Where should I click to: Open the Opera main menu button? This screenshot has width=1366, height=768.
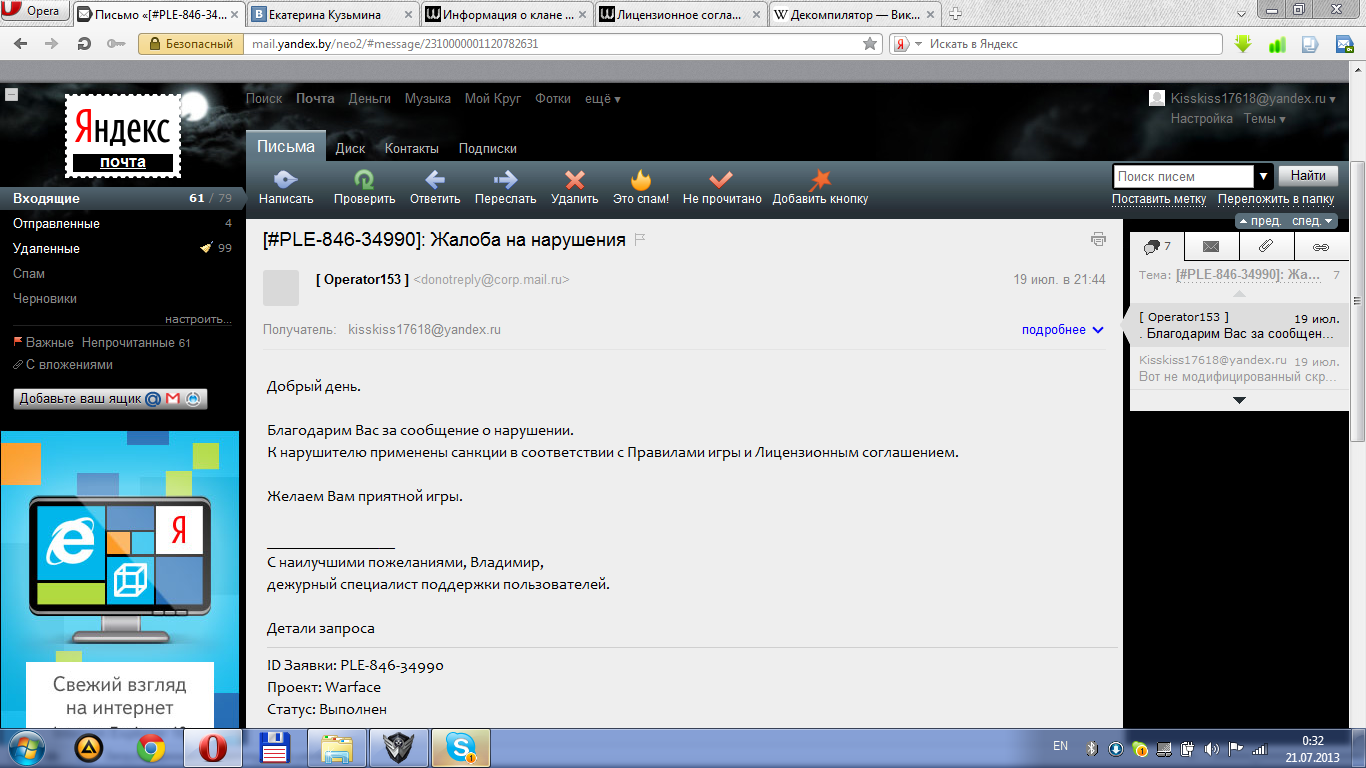[35, 12]
